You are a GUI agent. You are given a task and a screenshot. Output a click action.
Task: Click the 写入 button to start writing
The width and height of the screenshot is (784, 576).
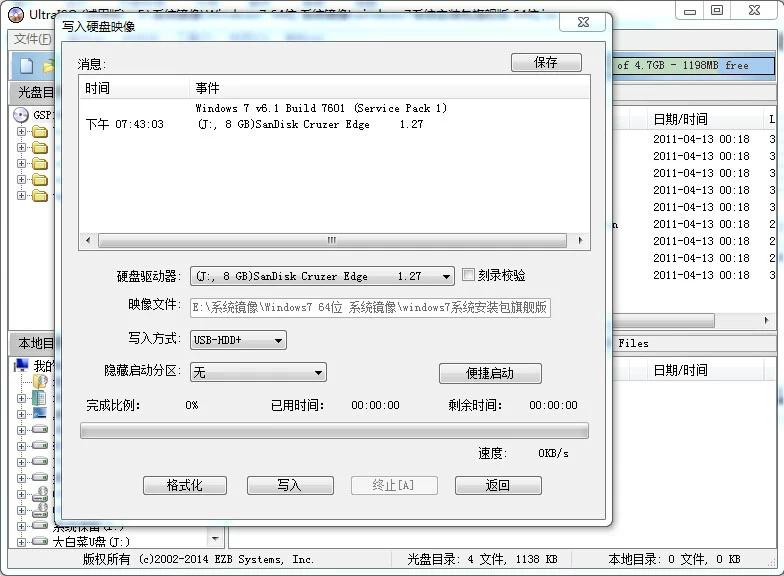290,485
